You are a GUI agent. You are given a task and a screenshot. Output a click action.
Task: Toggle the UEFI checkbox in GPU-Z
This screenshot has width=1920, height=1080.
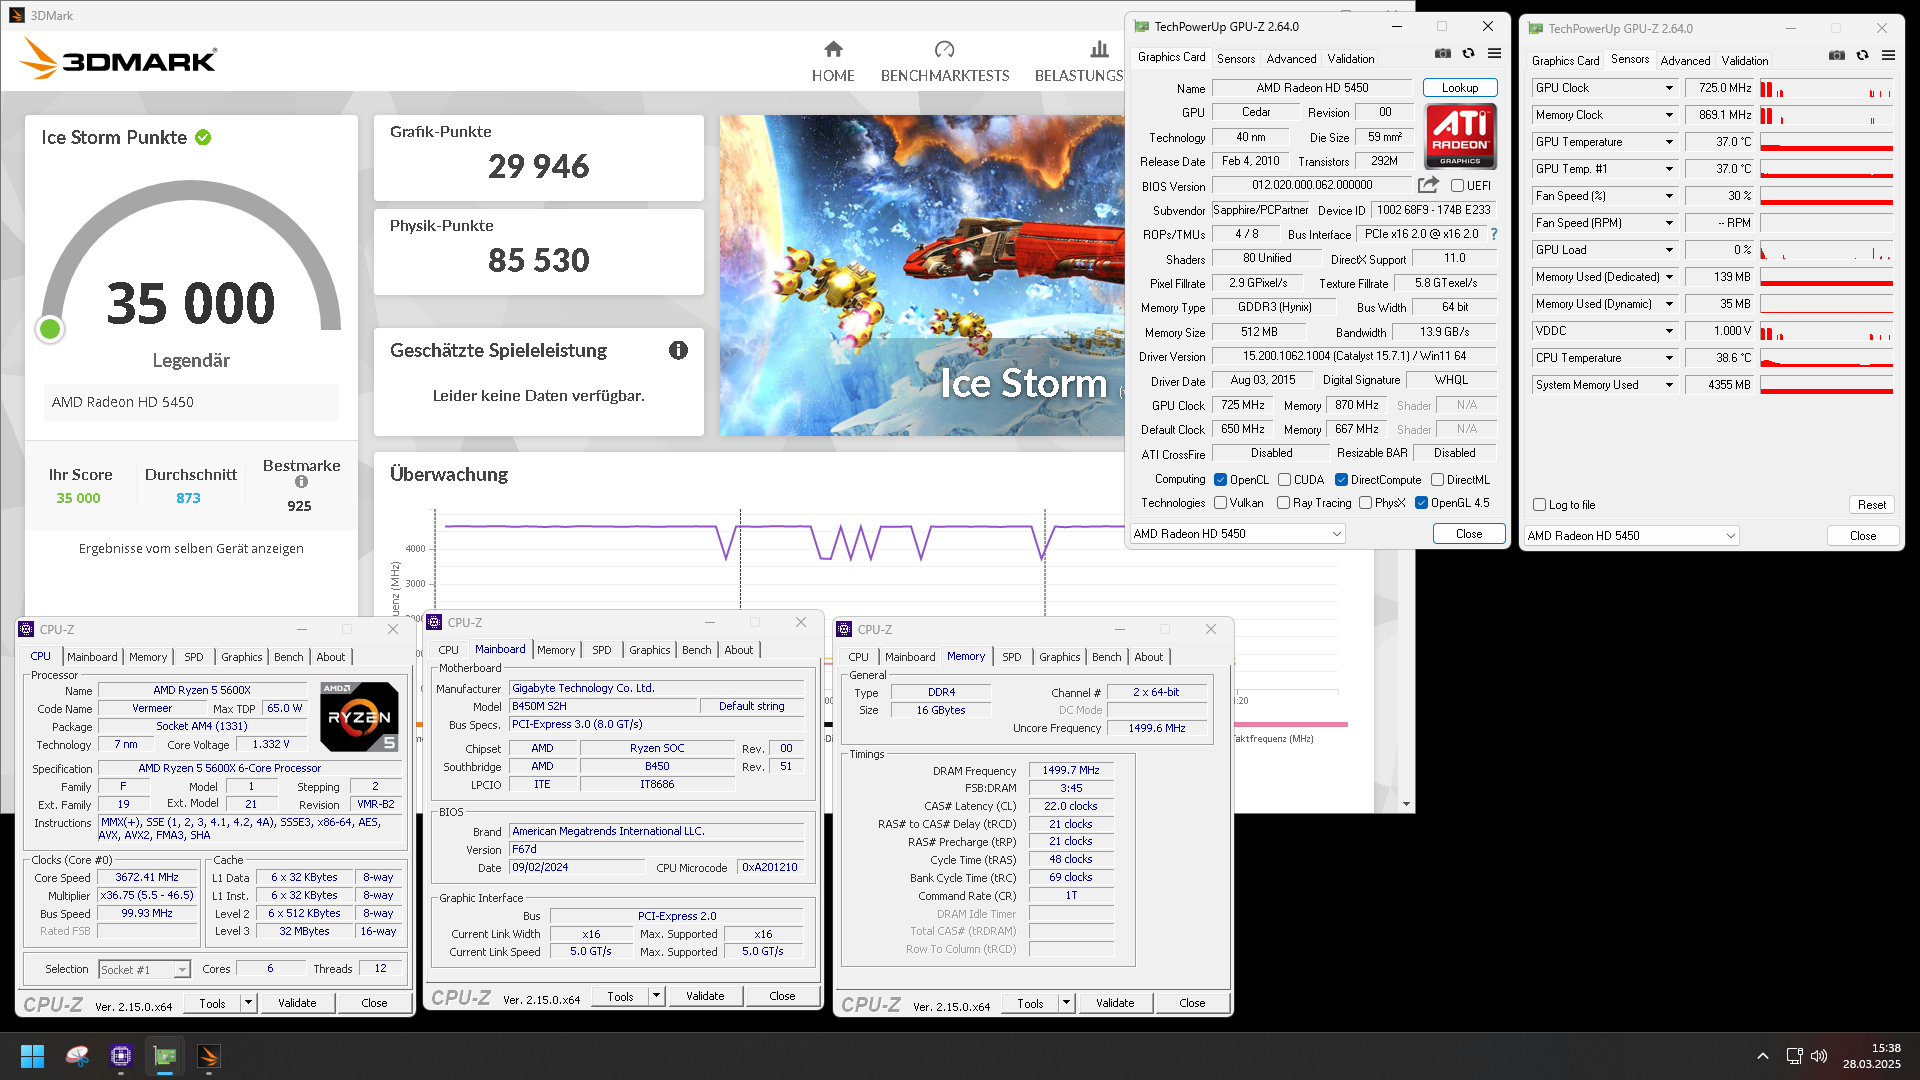[1457, 186]
